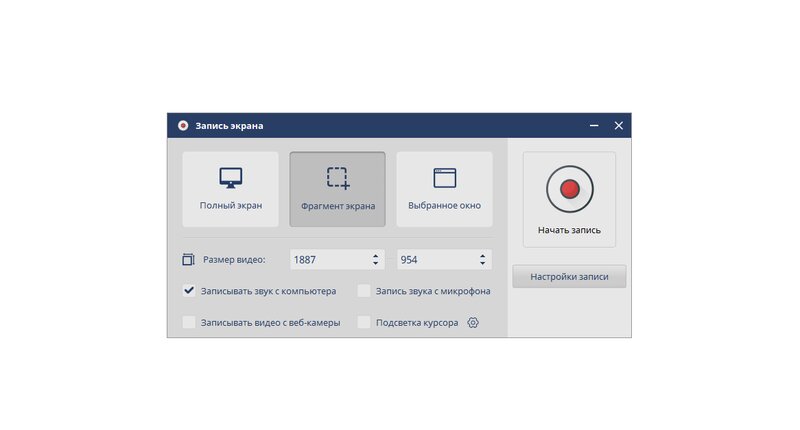This screenshot has width=800, height=430.
Task: Uncheck Записывать звук с компьютера
Action: click(189, 291)
